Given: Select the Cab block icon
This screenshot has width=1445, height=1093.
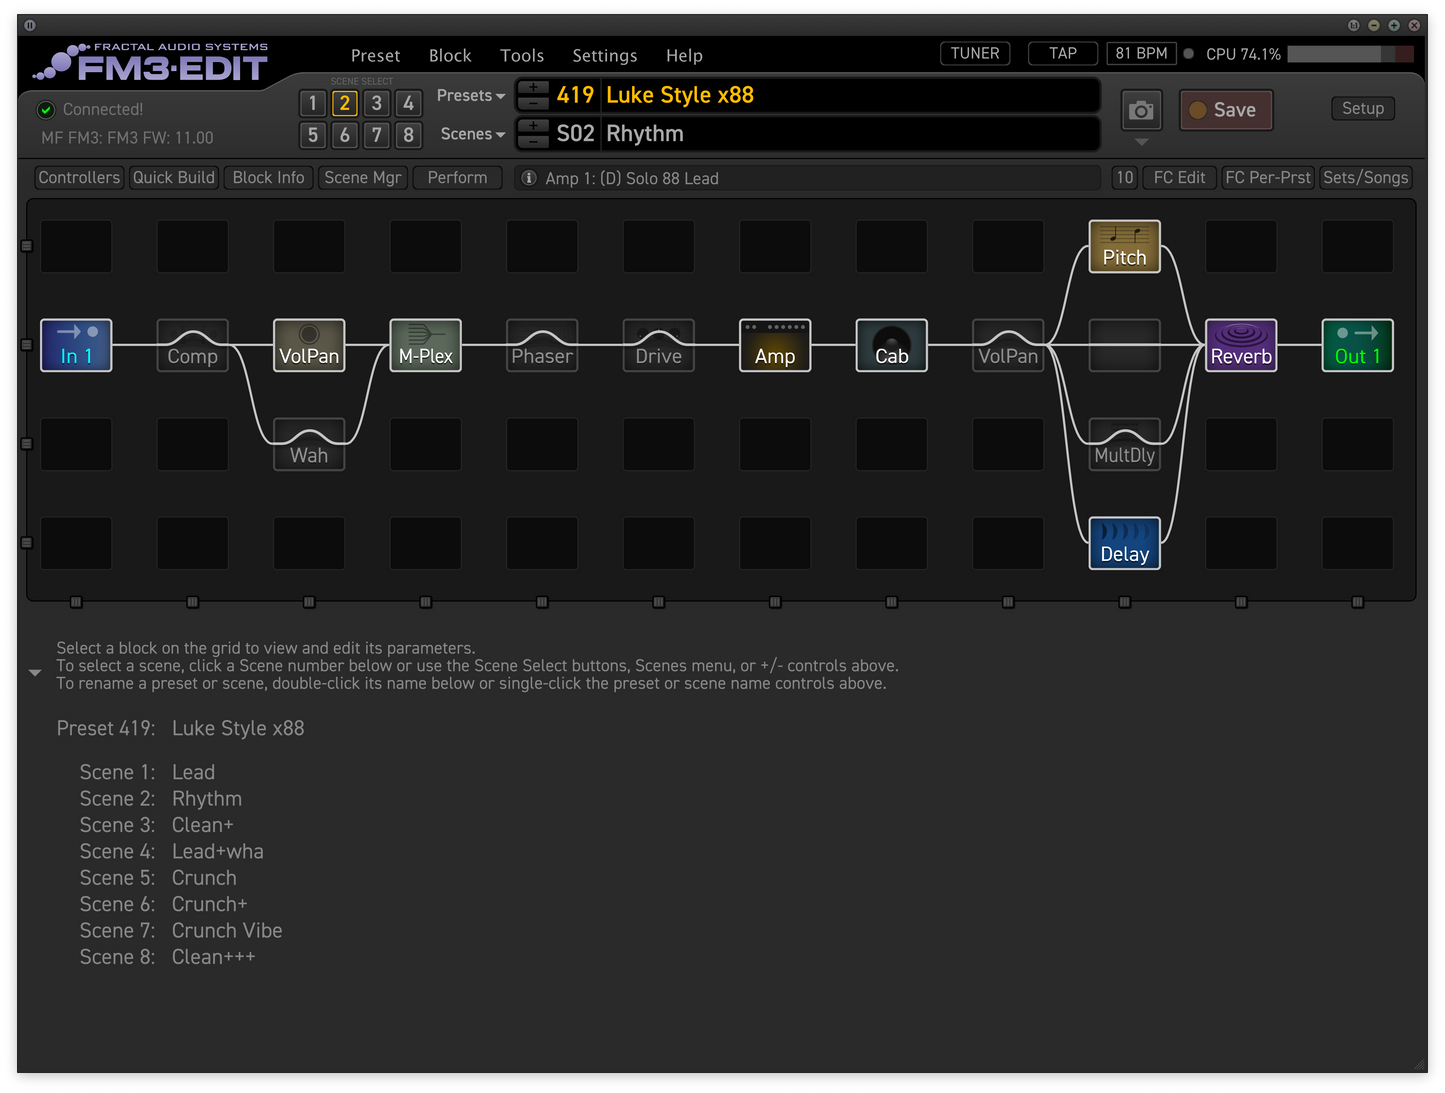Looking at the screenshot, I should (891, 345).
